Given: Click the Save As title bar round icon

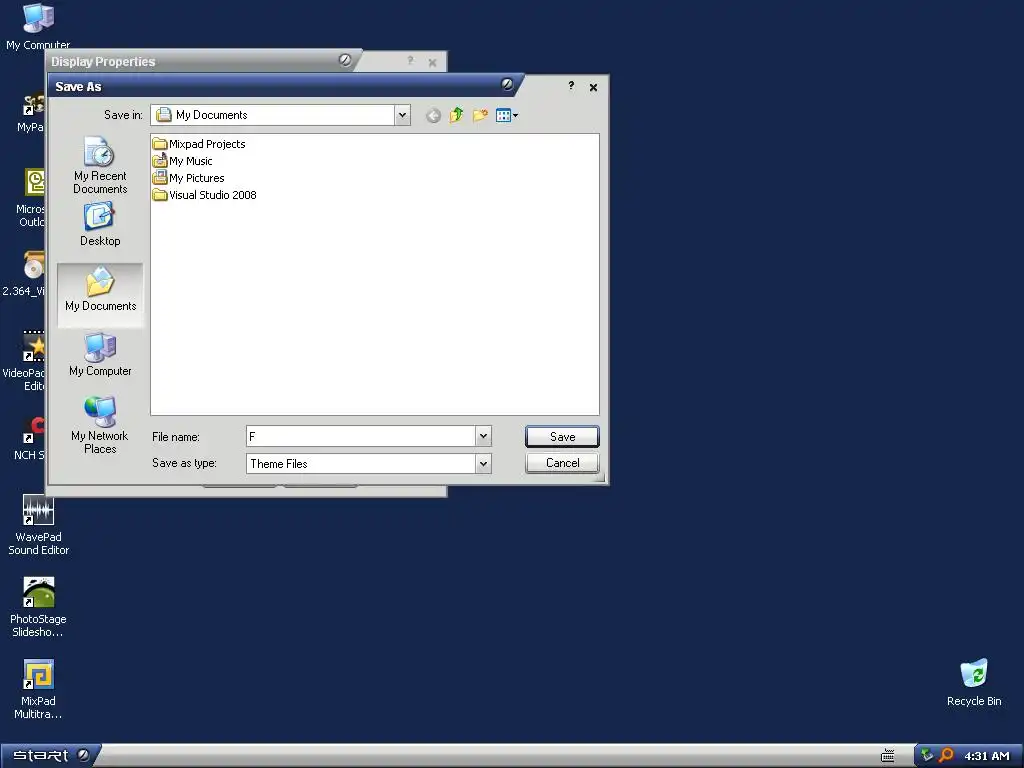Looking at the screenshot, I should [x=507, y=84].
